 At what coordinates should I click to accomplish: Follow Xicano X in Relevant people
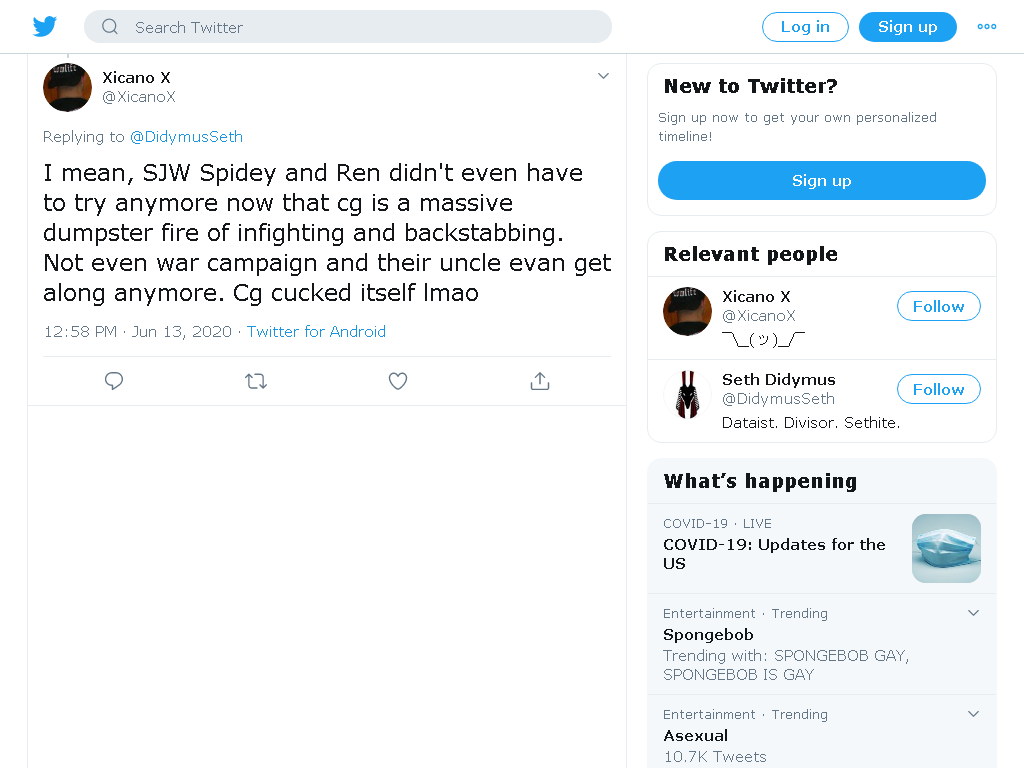click(x=938, y=306)
